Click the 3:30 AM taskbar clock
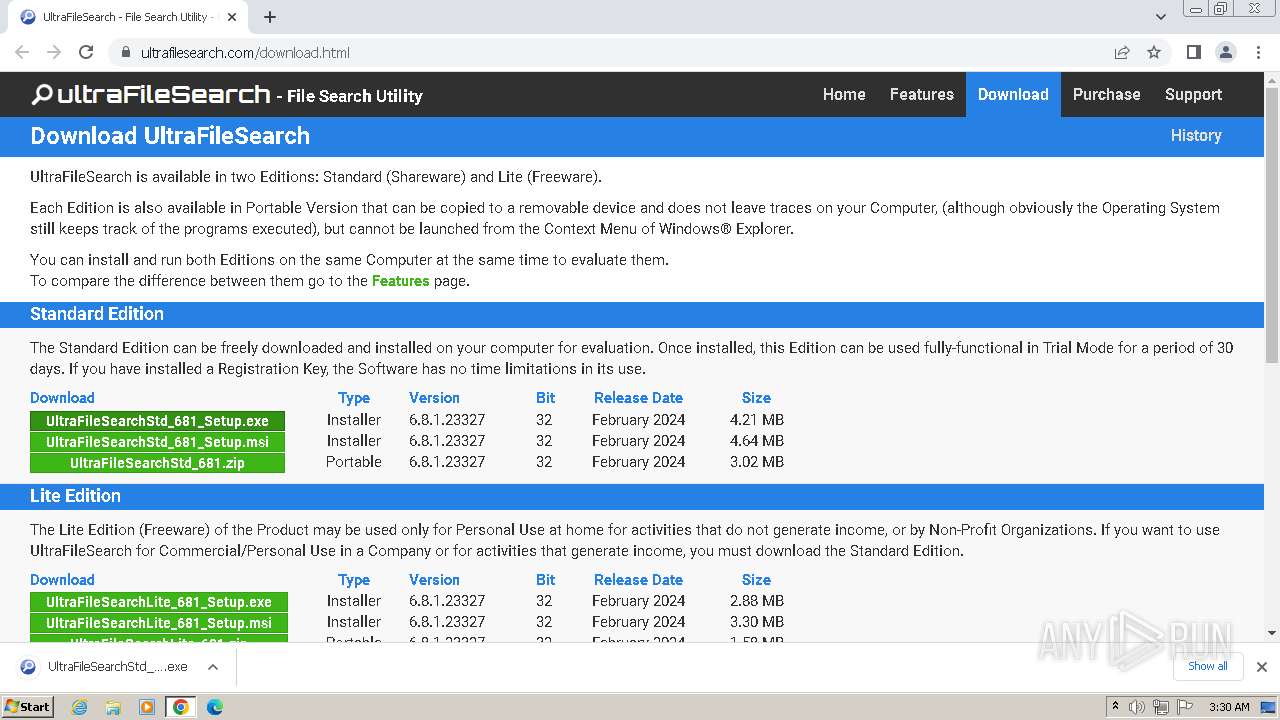This screenshot has width=1280, height=720. tap(1229, 707)
